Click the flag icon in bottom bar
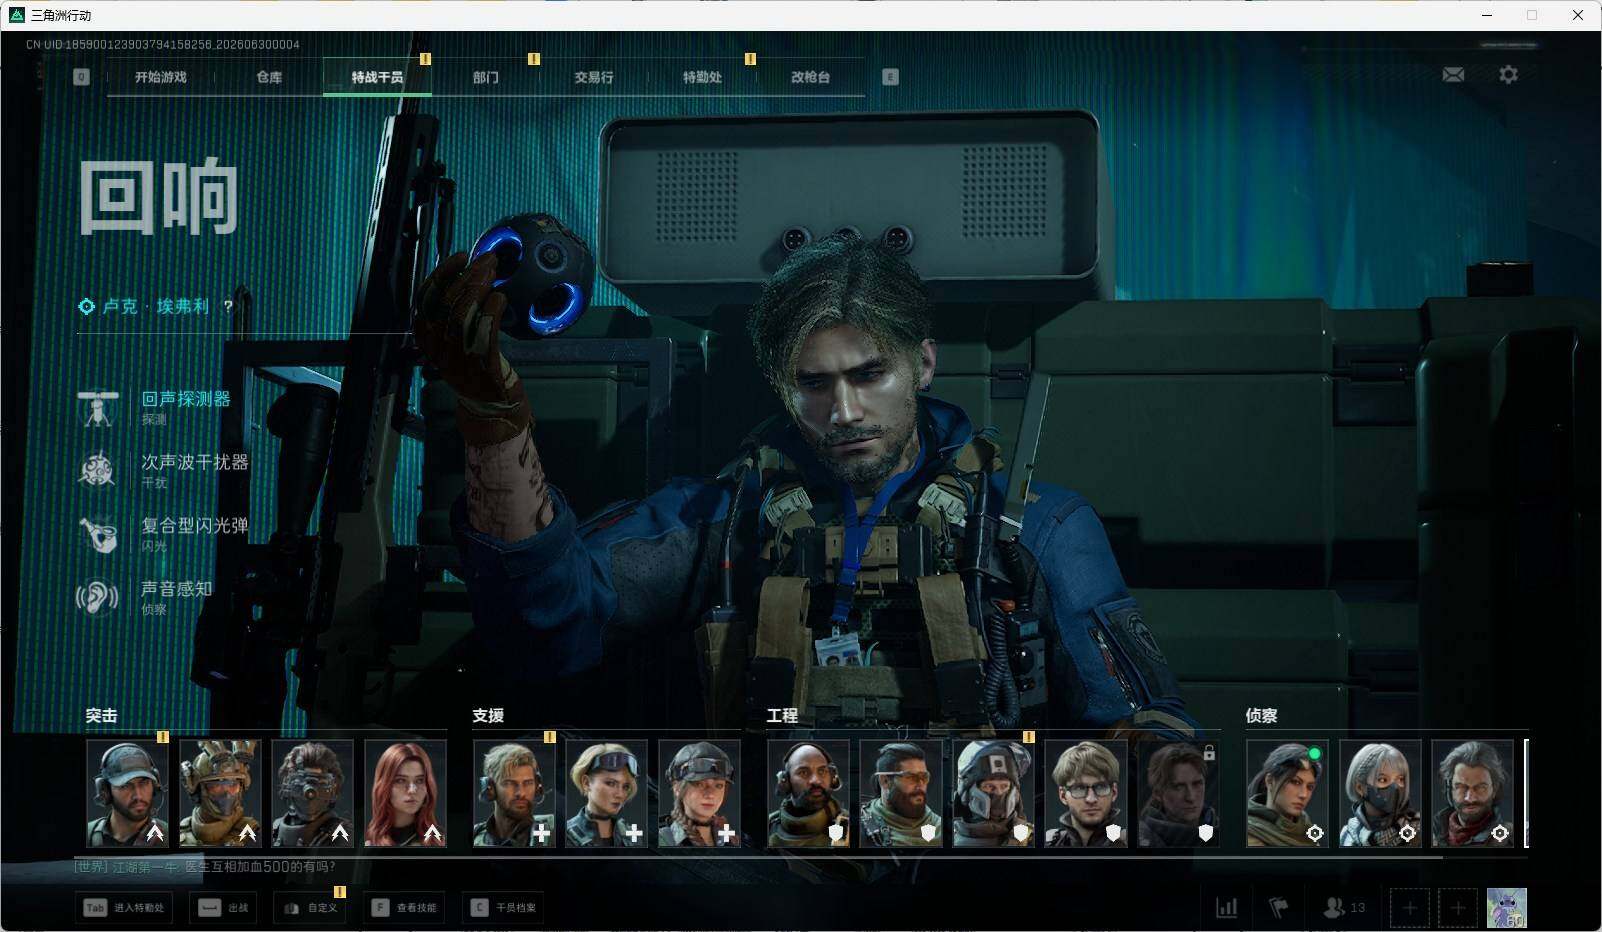Screen dimensions: 1602x932 point(1278,907)
